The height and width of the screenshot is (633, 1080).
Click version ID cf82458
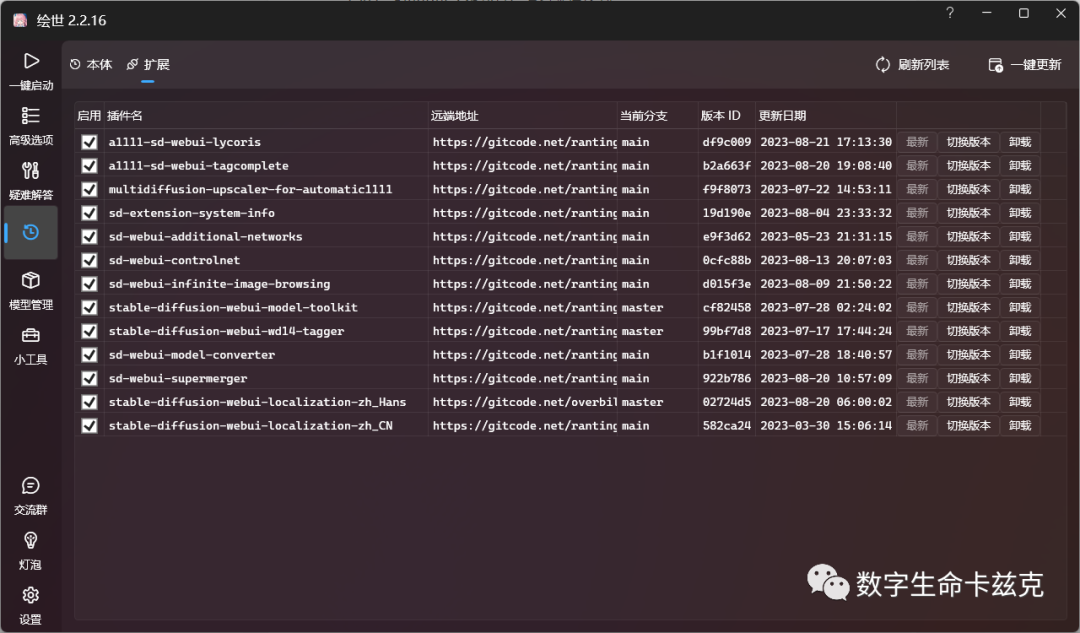coord(727,307)
